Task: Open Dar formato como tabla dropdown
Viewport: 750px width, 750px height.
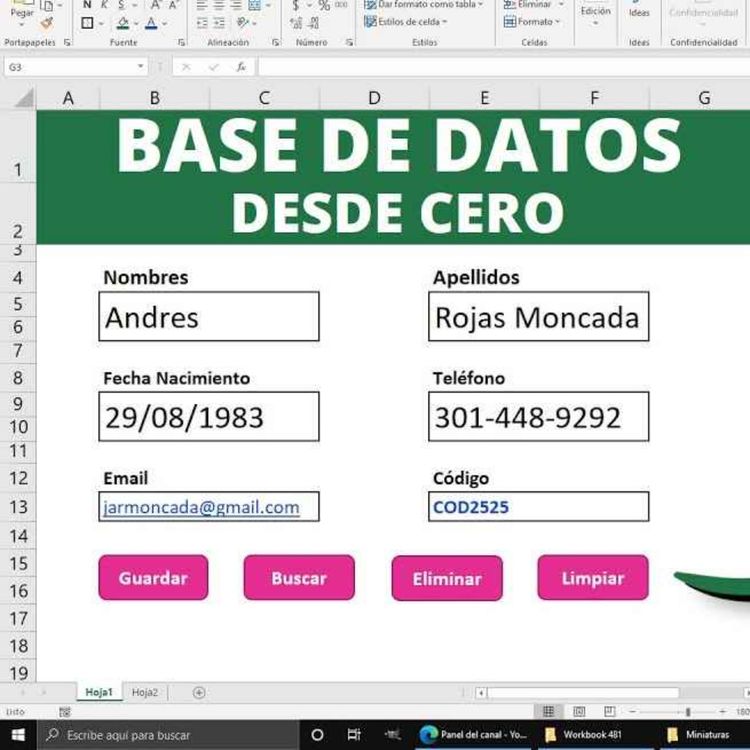Action: [x=424, y=5]
